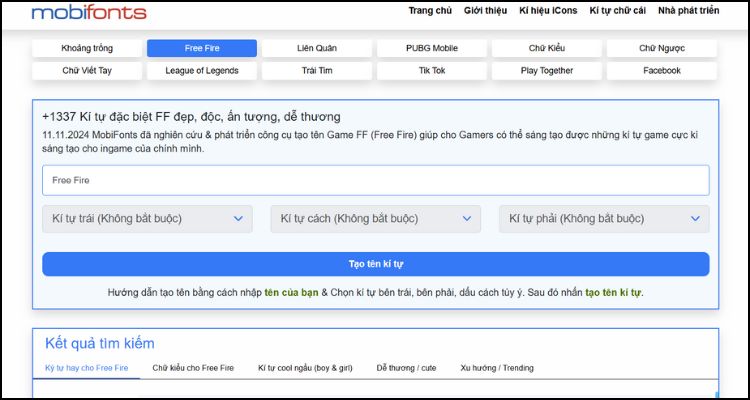Open the Dễ thương / cute tab
Screen dimensions: 750x400
tap(407, 368)
